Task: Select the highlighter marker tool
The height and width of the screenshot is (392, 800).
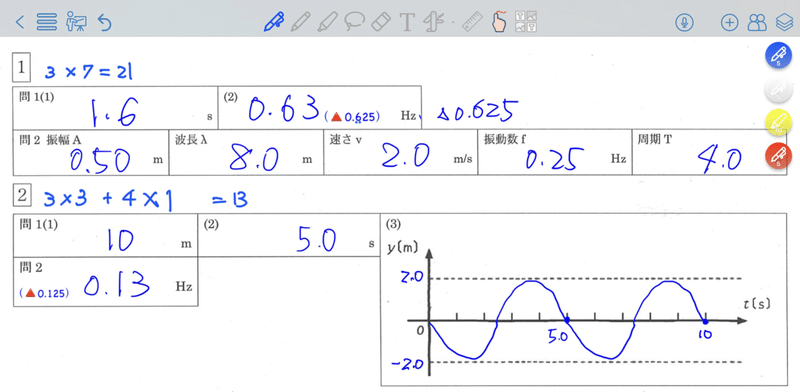Action: (328, 22)
